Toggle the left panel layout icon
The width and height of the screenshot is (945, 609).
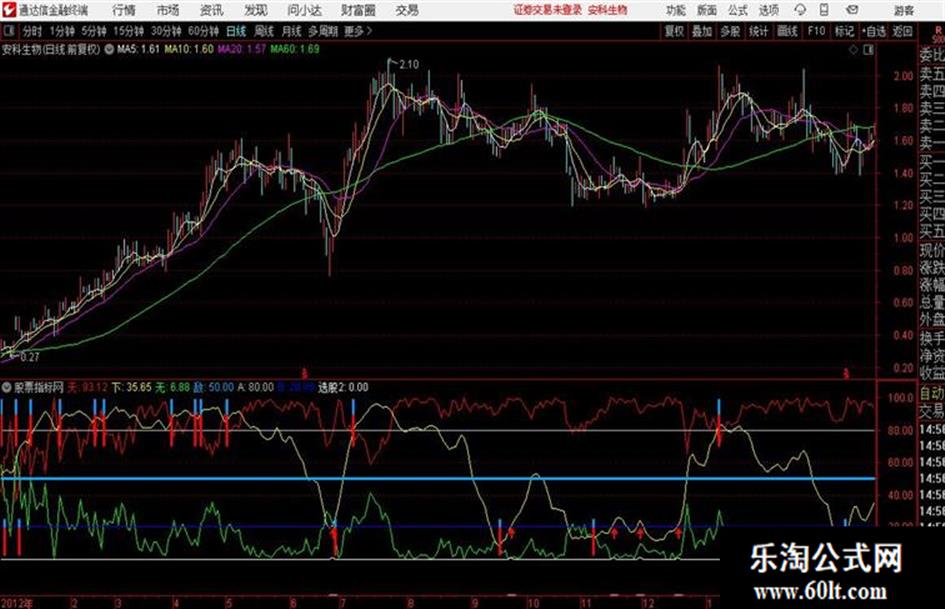point(8,31)
